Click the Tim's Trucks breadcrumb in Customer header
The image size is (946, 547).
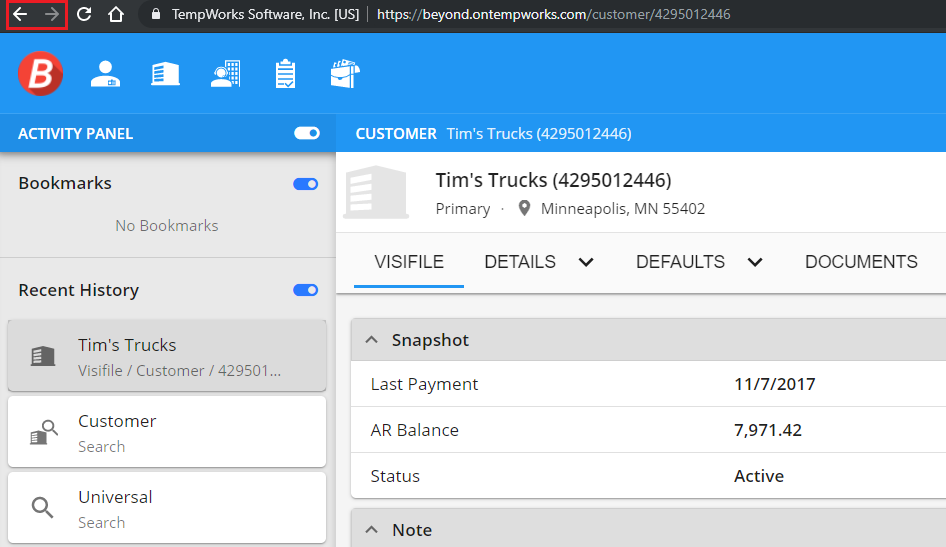point(539,134)
